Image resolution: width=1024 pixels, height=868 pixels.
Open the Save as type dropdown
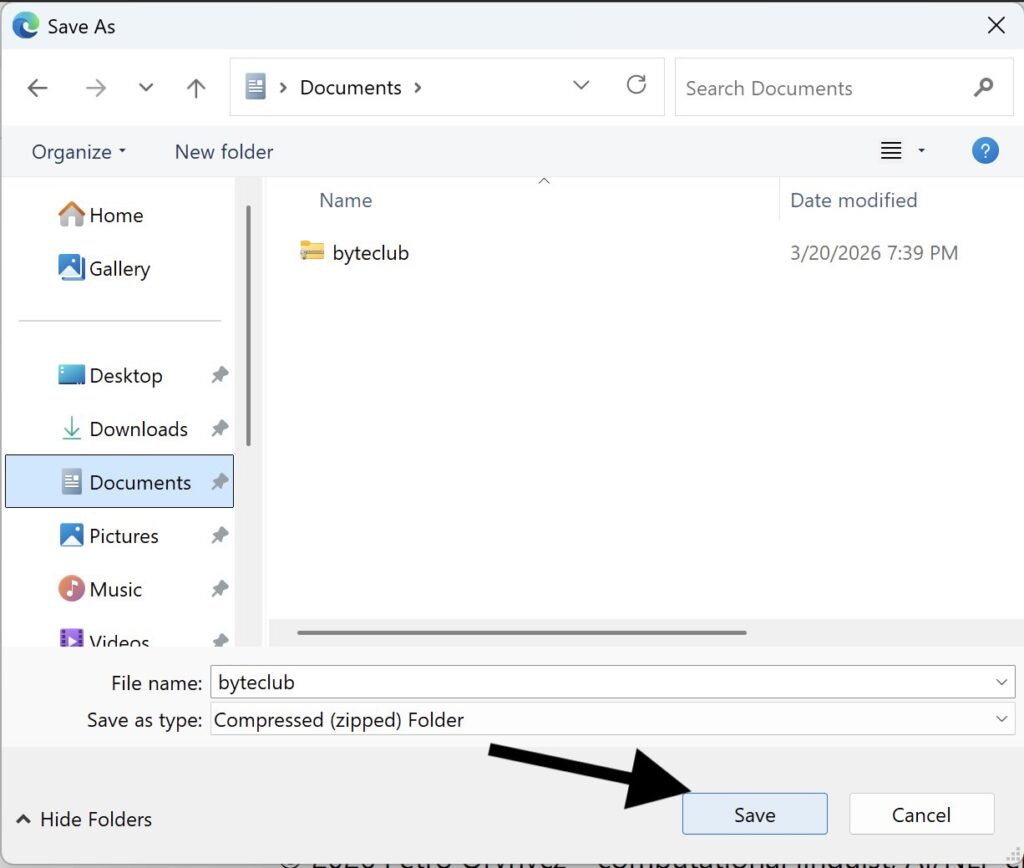[1002, 719]
